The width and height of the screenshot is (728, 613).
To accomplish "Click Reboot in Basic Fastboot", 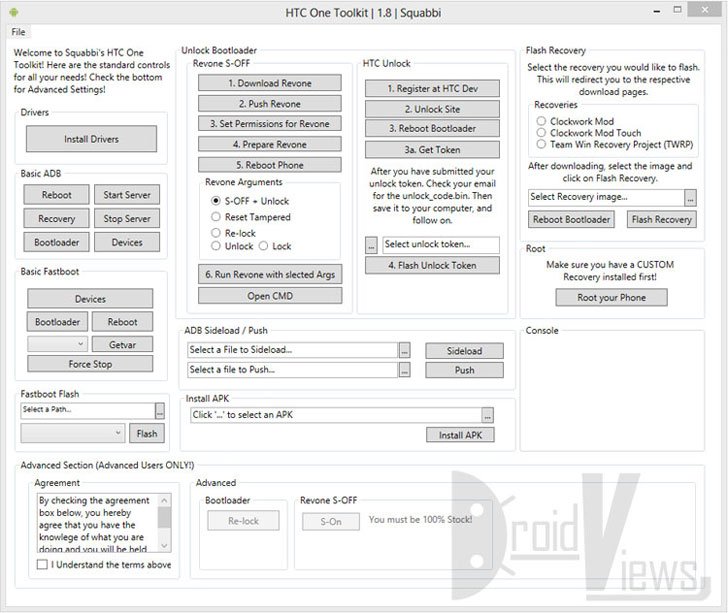I will (x=123, y=322).
